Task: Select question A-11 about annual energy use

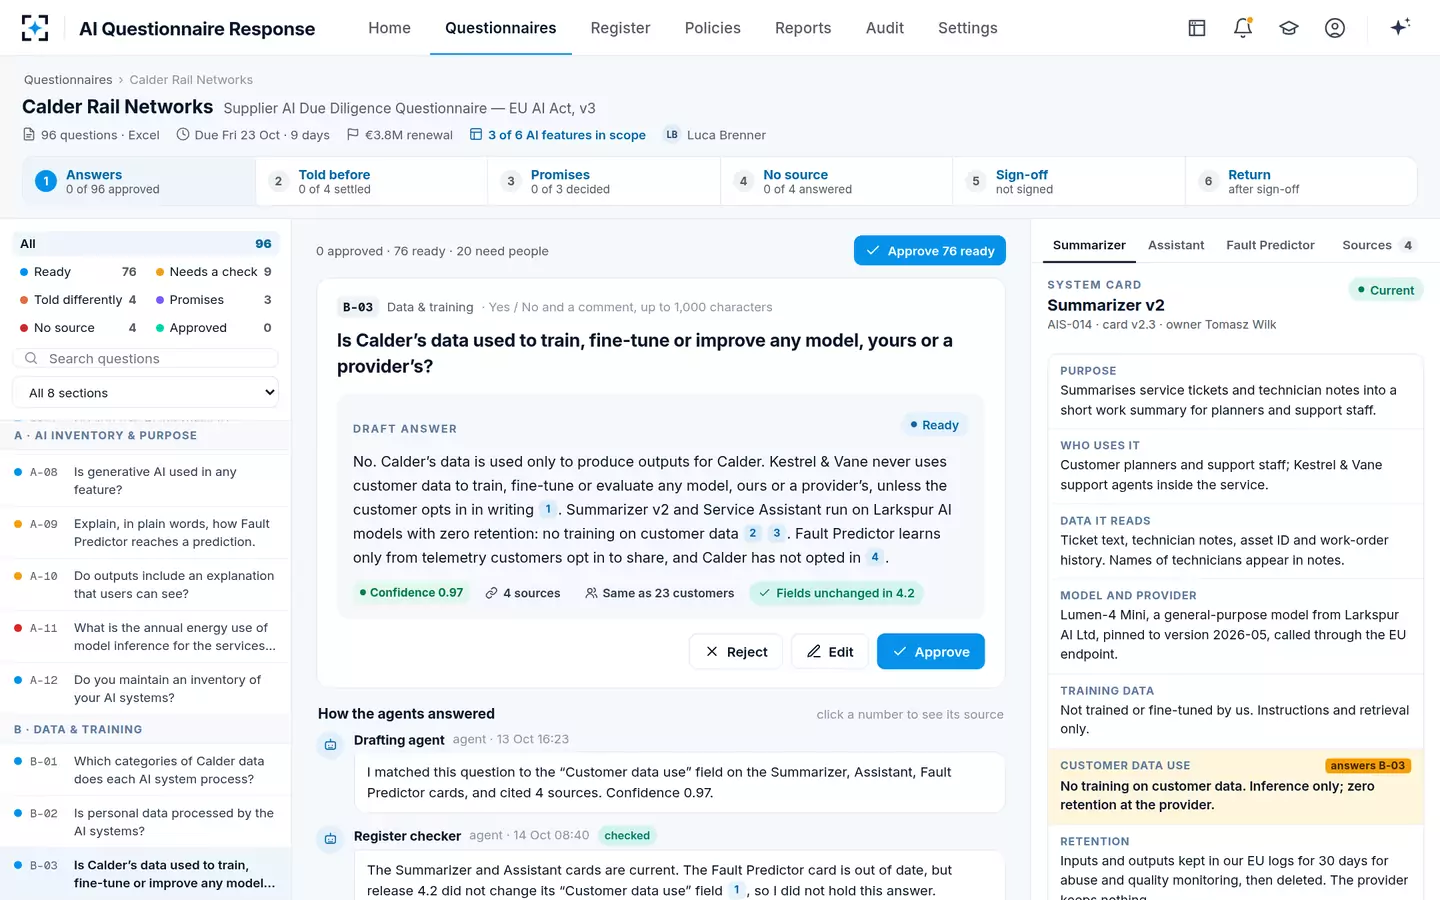Action: click(x=146, y=637)
